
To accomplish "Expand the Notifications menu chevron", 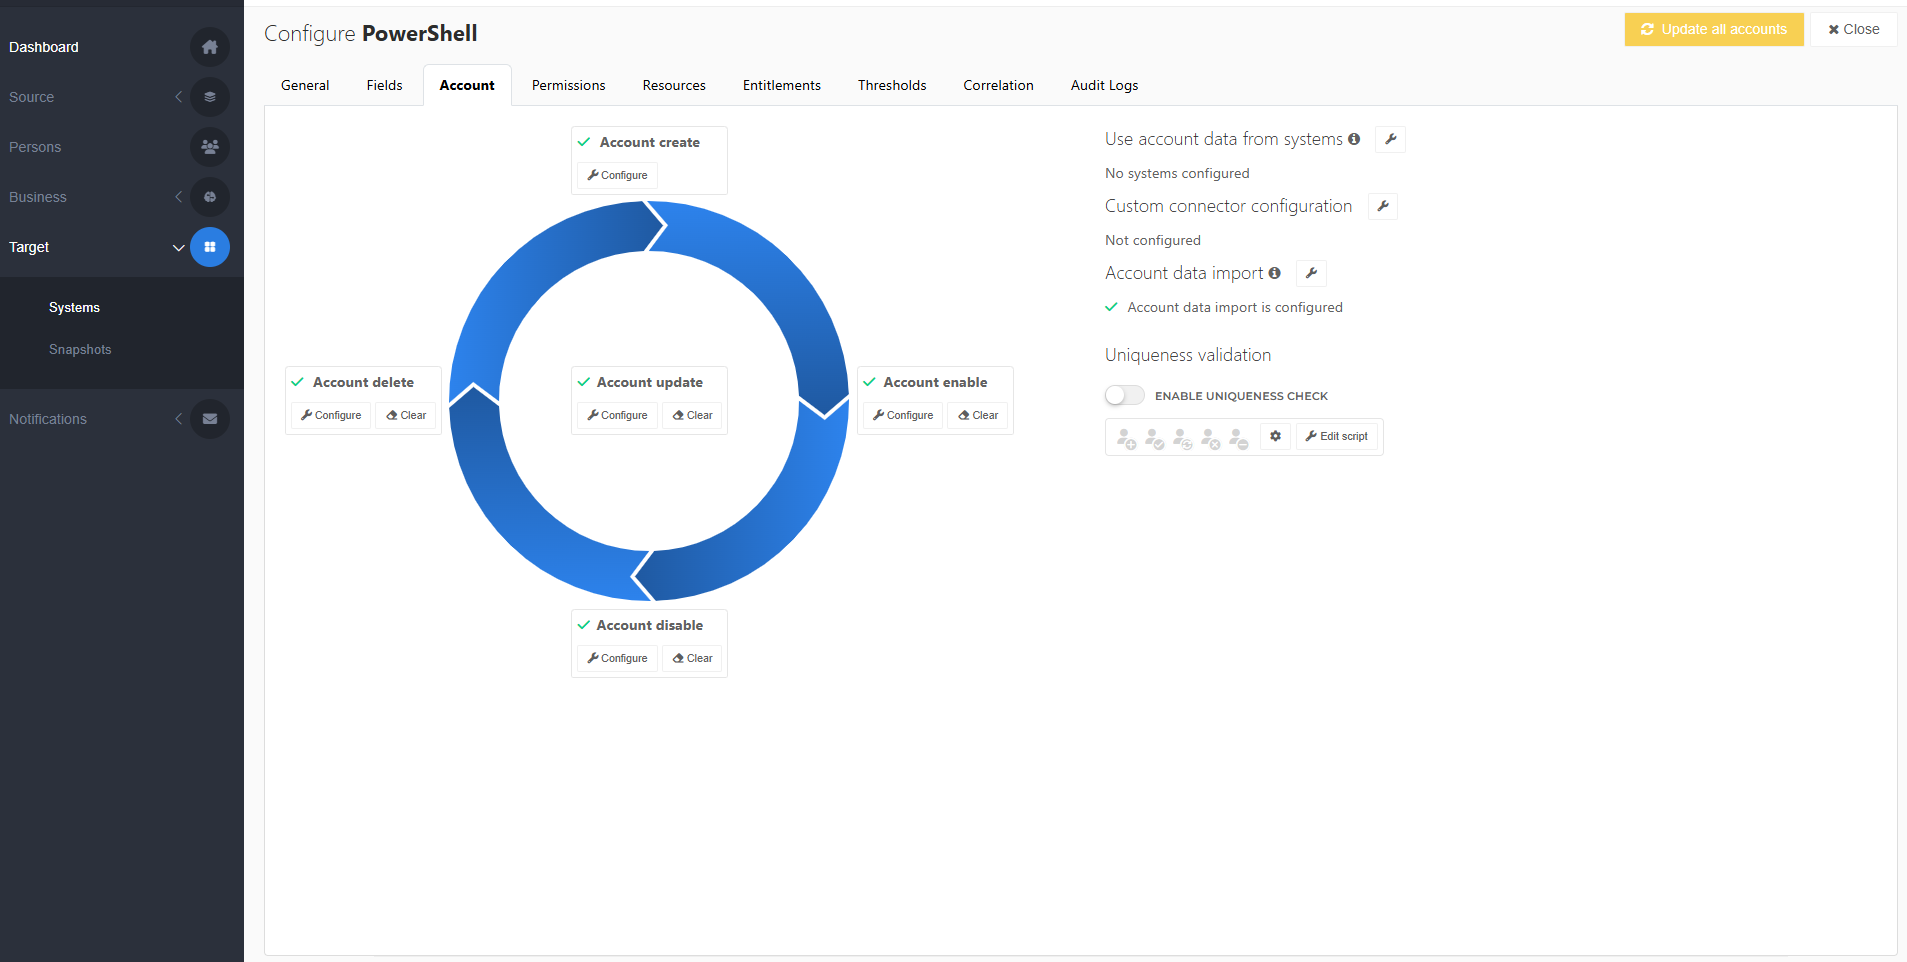I will (x=178, y=419).
